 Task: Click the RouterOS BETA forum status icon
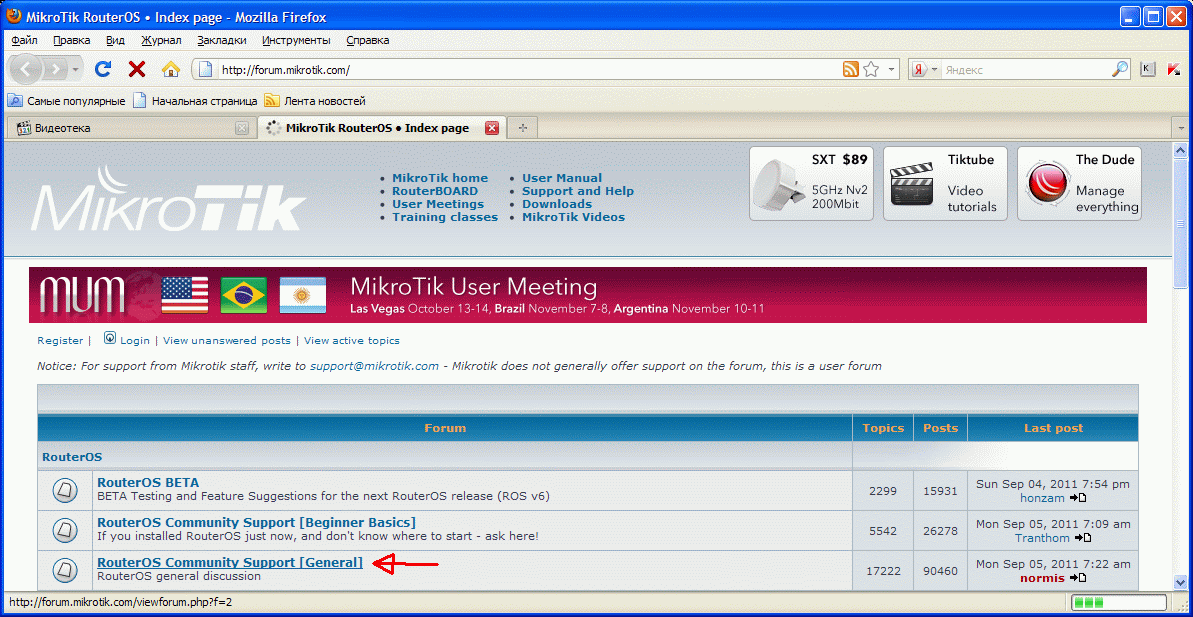coord(65,490)
